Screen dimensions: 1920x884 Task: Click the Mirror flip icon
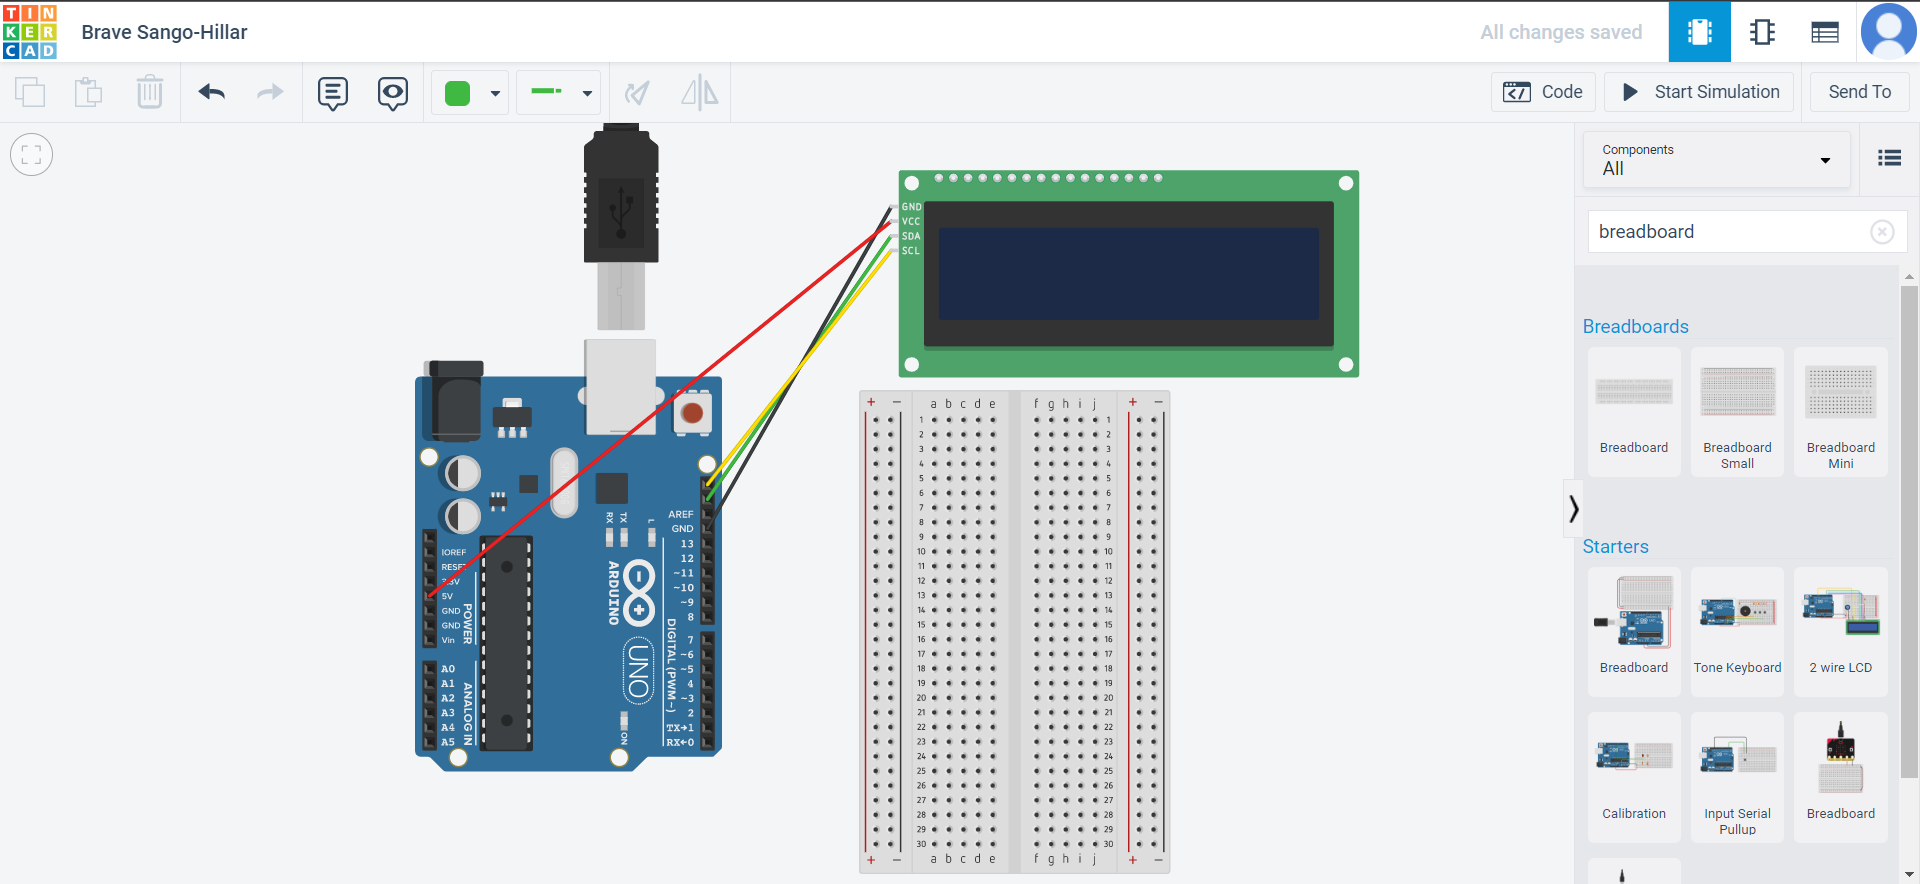tap(700, 92)
